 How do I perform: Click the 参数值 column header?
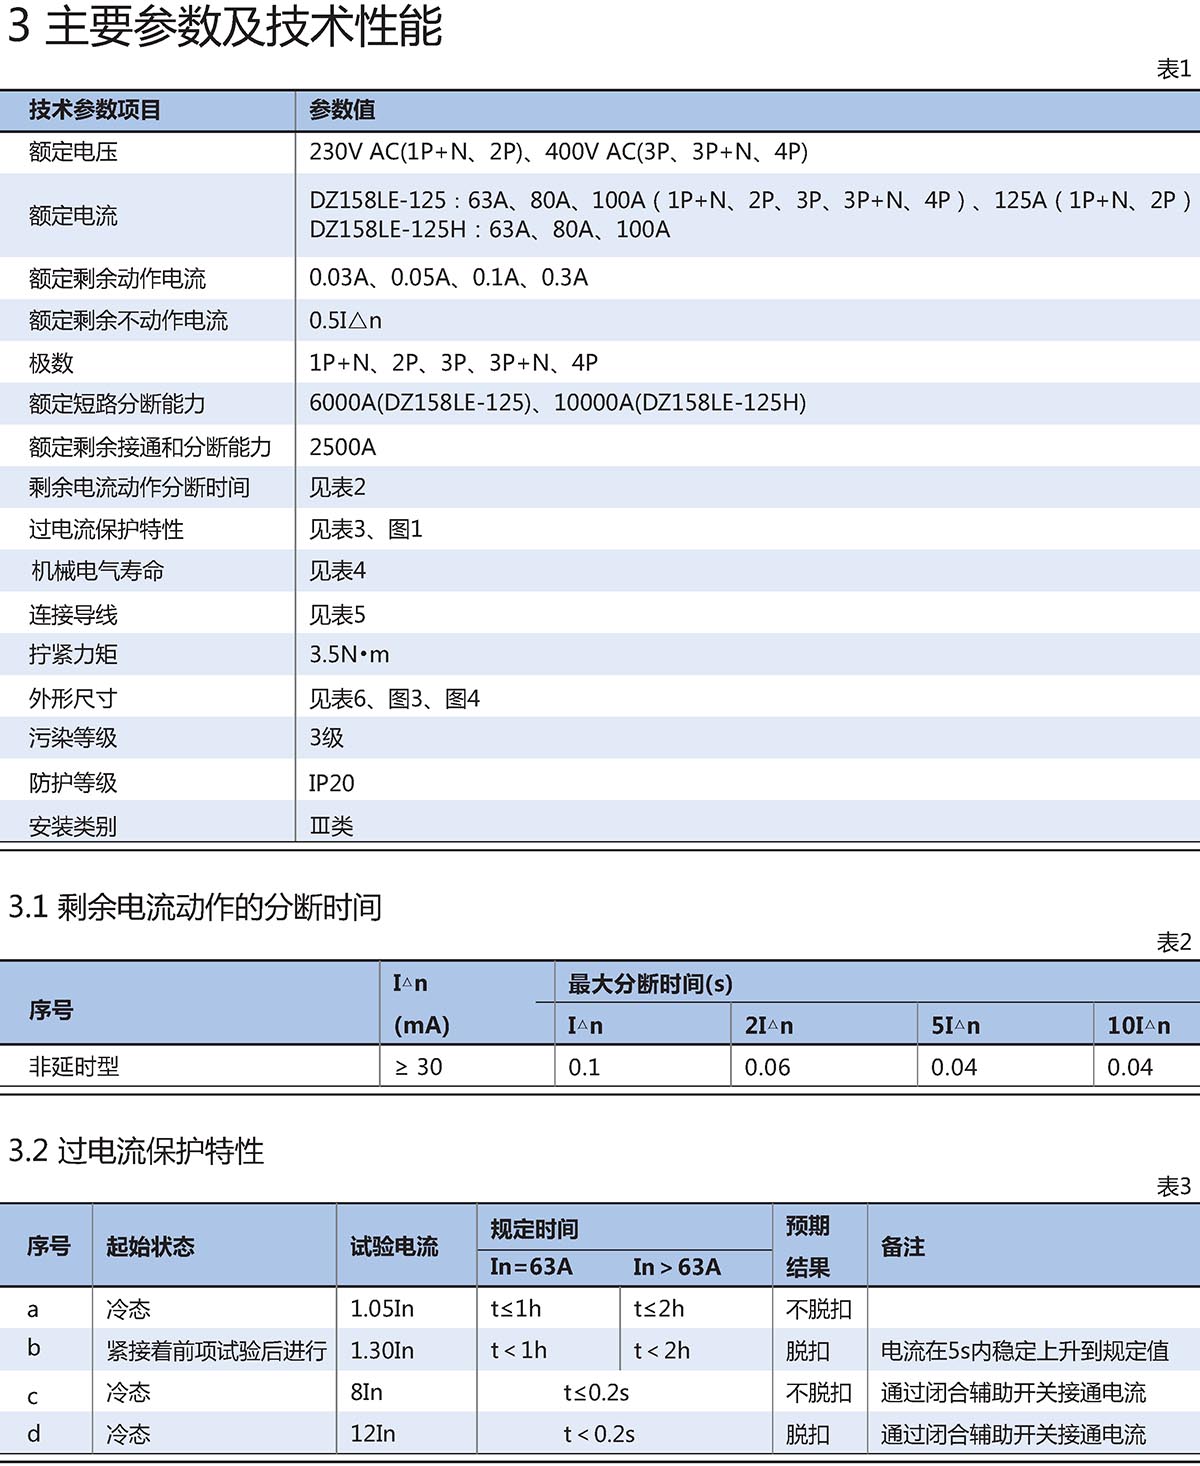click(x=342, y=110)
